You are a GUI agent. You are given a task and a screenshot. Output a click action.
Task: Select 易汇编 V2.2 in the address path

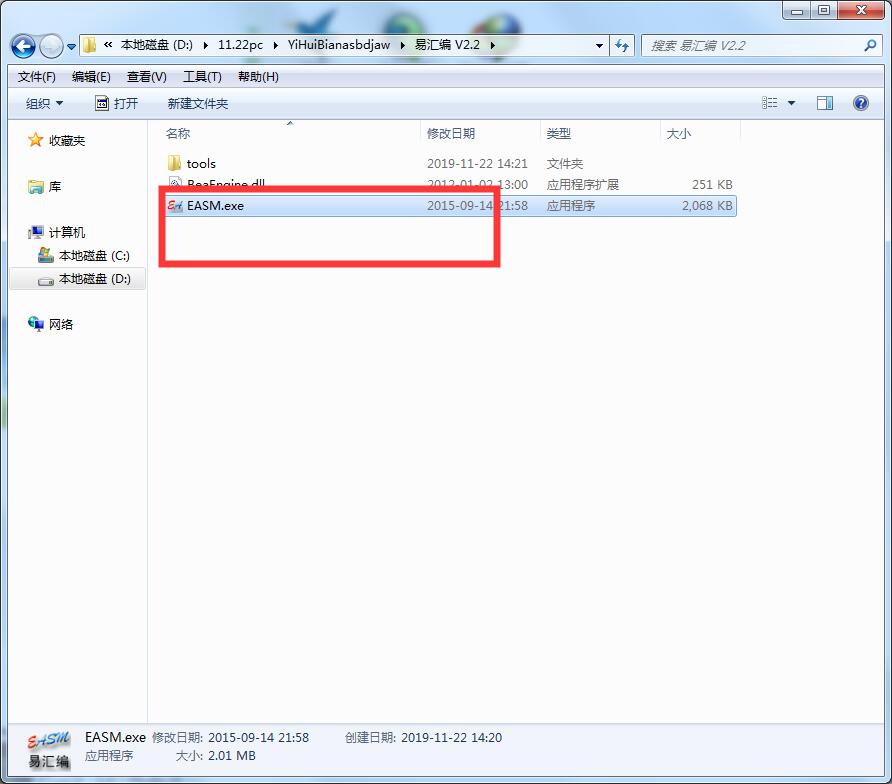click(x=447, y=45)
